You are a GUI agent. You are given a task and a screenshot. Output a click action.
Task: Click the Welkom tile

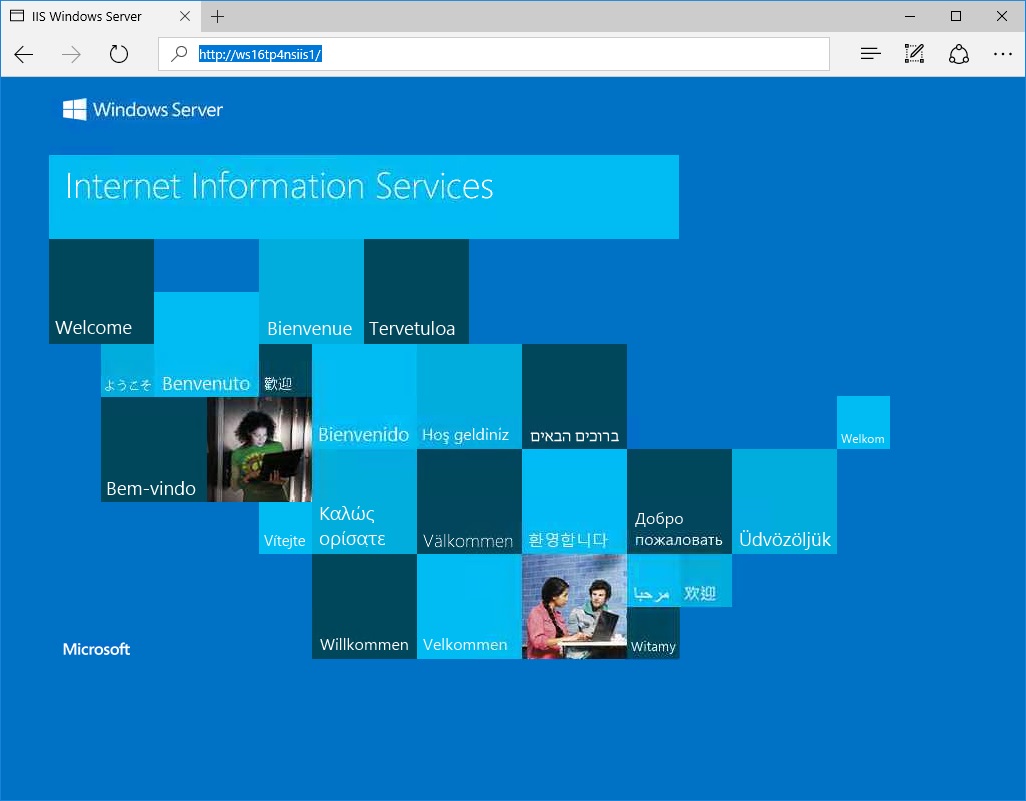tap(863, 423)
